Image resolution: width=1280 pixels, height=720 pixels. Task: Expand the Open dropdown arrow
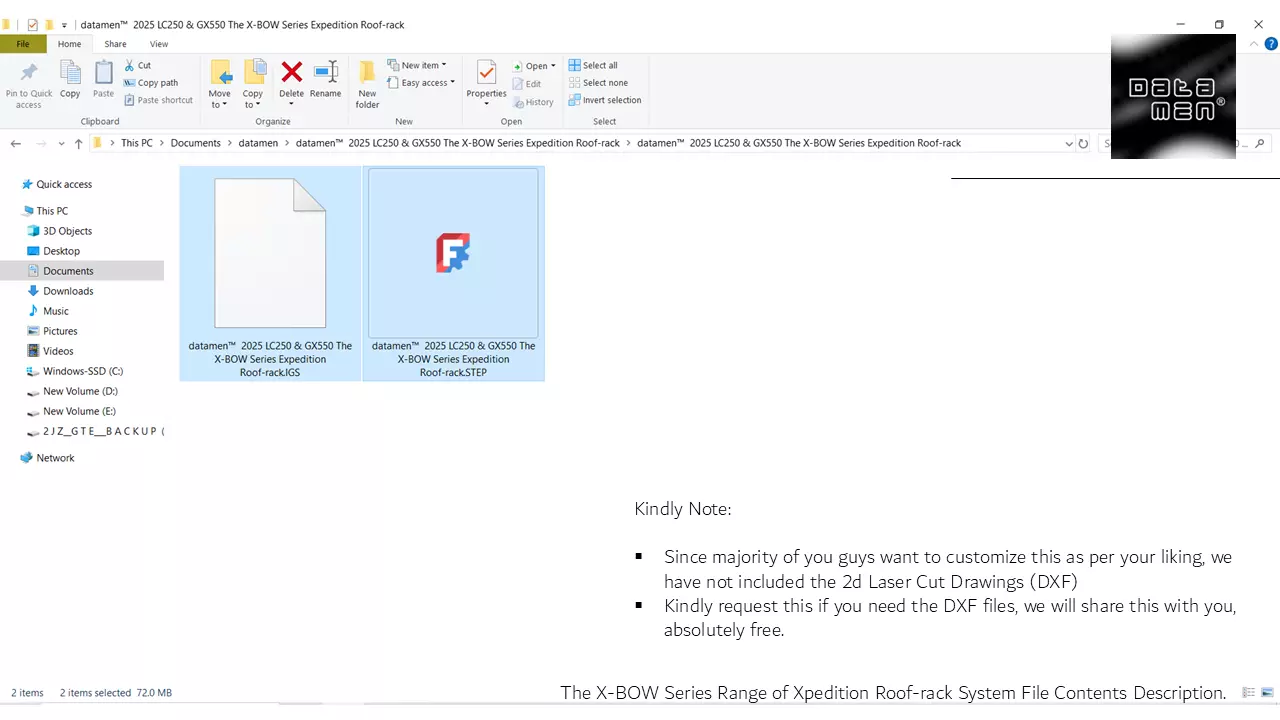pyautogui.click(x=553, y=66)
